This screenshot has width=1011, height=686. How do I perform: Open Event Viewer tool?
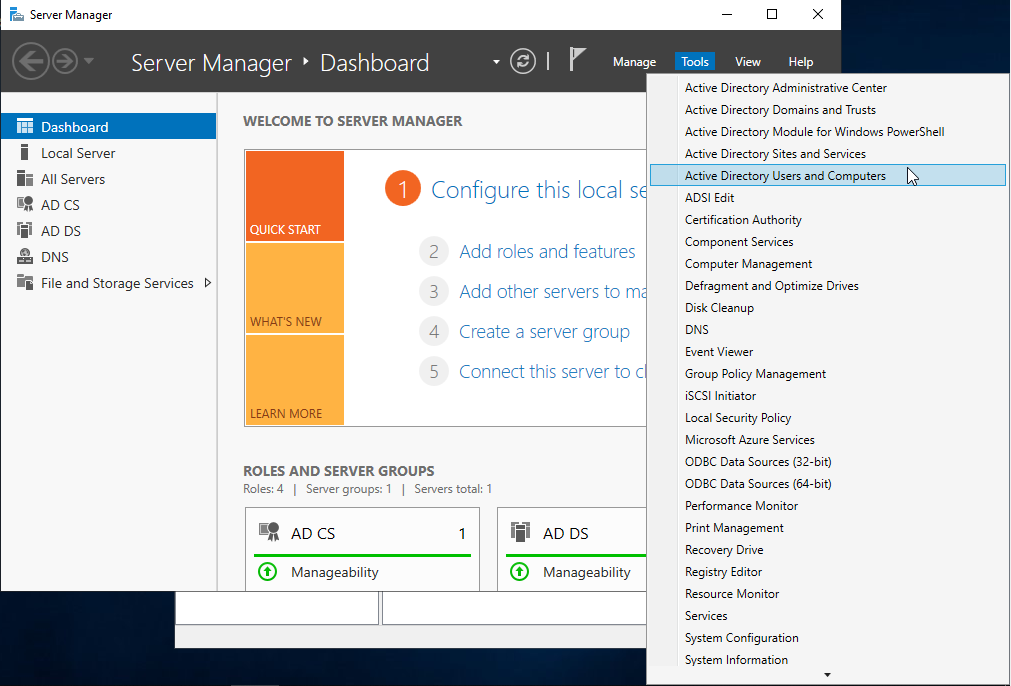tap(827, 351)
